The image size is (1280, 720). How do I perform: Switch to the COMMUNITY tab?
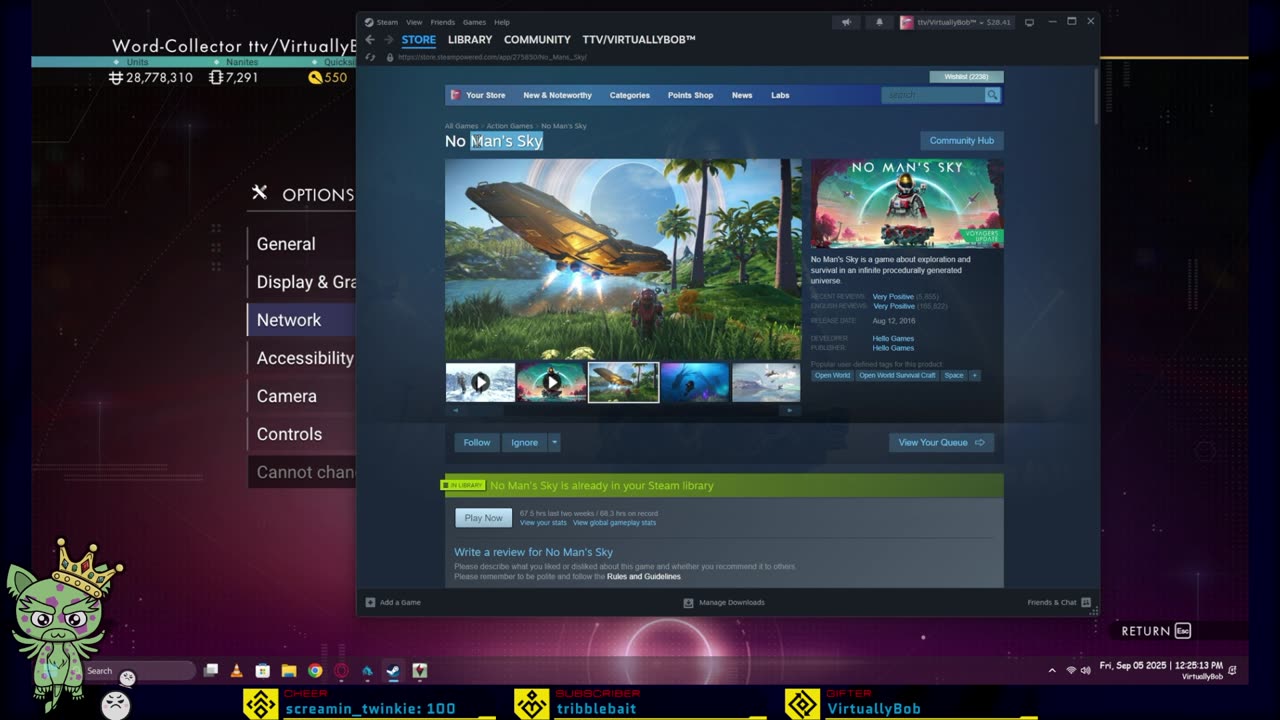537,40
